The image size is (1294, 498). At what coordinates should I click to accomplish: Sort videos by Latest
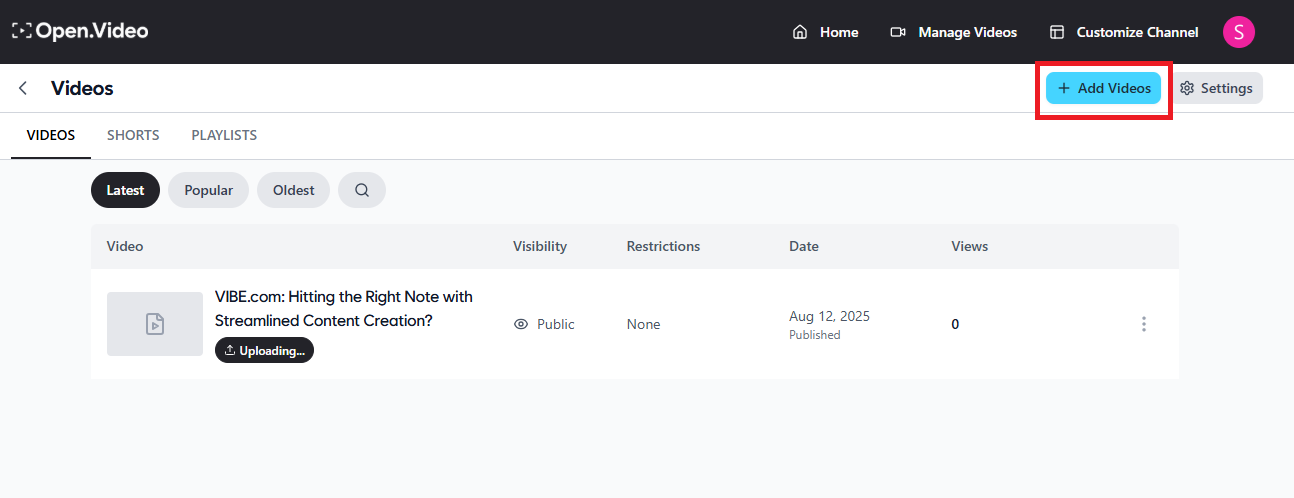click(125, 190)
